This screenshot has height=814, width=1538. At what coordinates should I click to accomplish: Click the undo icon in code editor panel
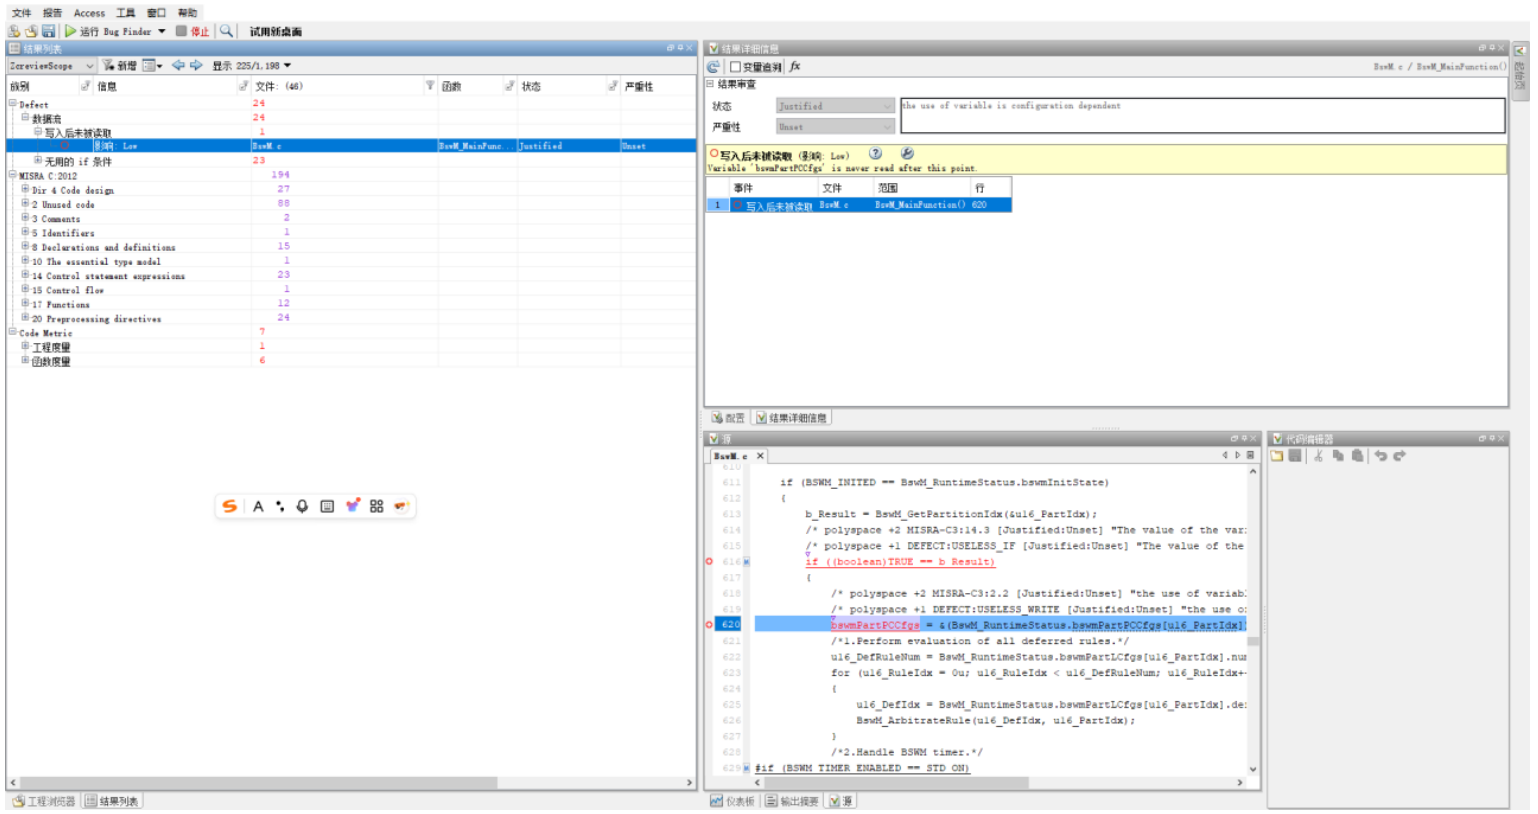[x=1380, y=456]
